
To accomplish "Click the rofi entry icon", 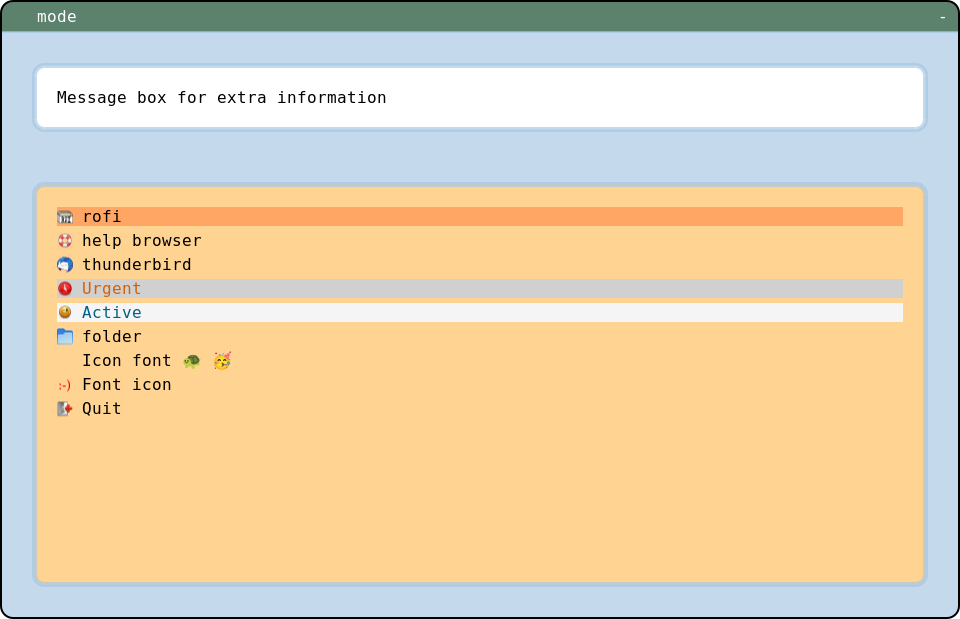I will [x=65, y=217].
